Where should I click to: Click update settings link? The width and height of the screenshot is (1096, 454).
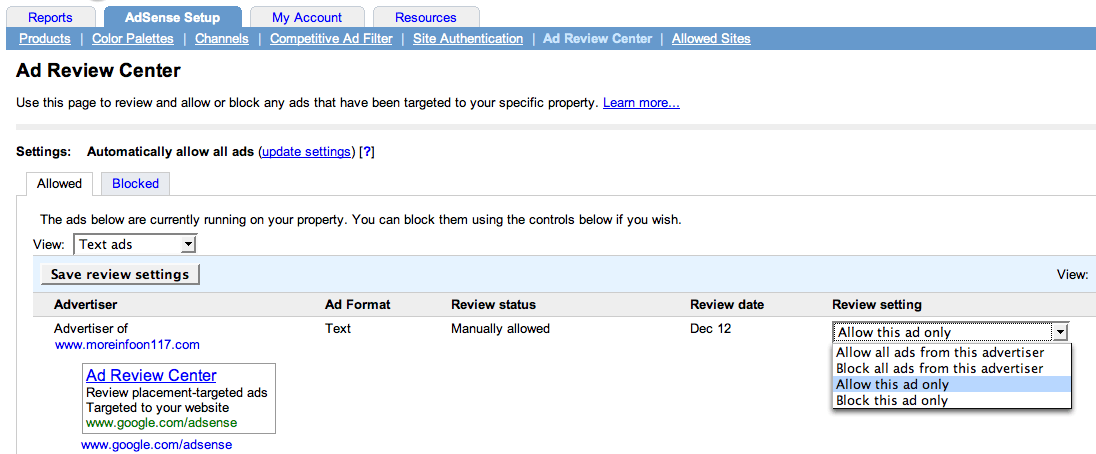point(306,152)
